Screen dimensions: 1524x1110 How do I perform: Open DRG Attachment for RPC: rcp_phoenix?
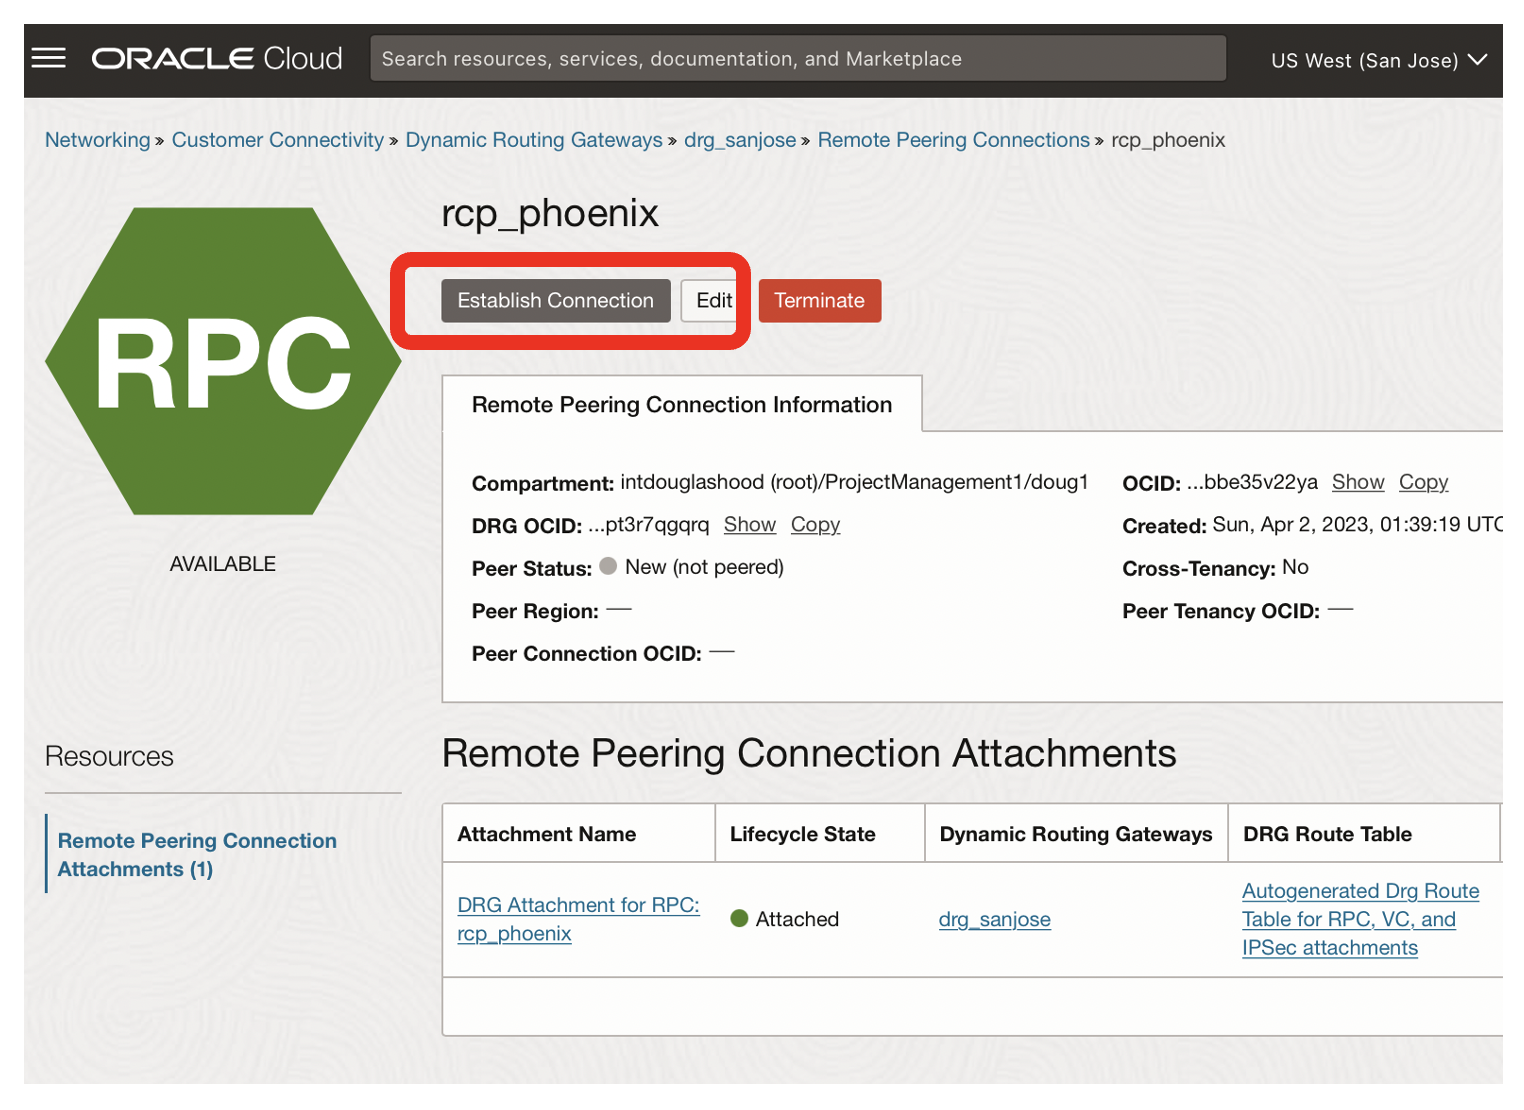pos(578,918)
